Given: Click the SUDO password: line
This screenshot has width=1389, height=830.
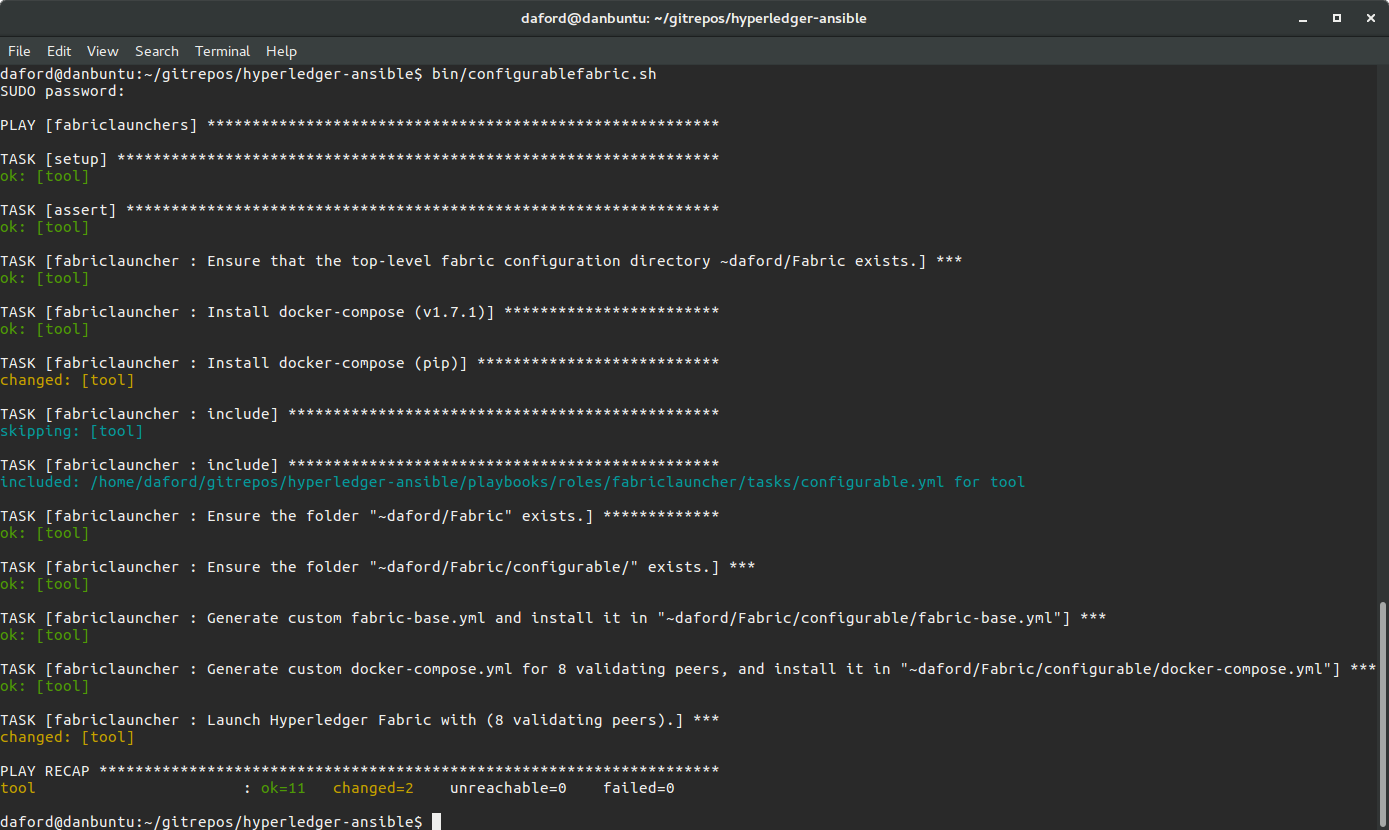Looking at the screenshot, I should click(63, 91).
